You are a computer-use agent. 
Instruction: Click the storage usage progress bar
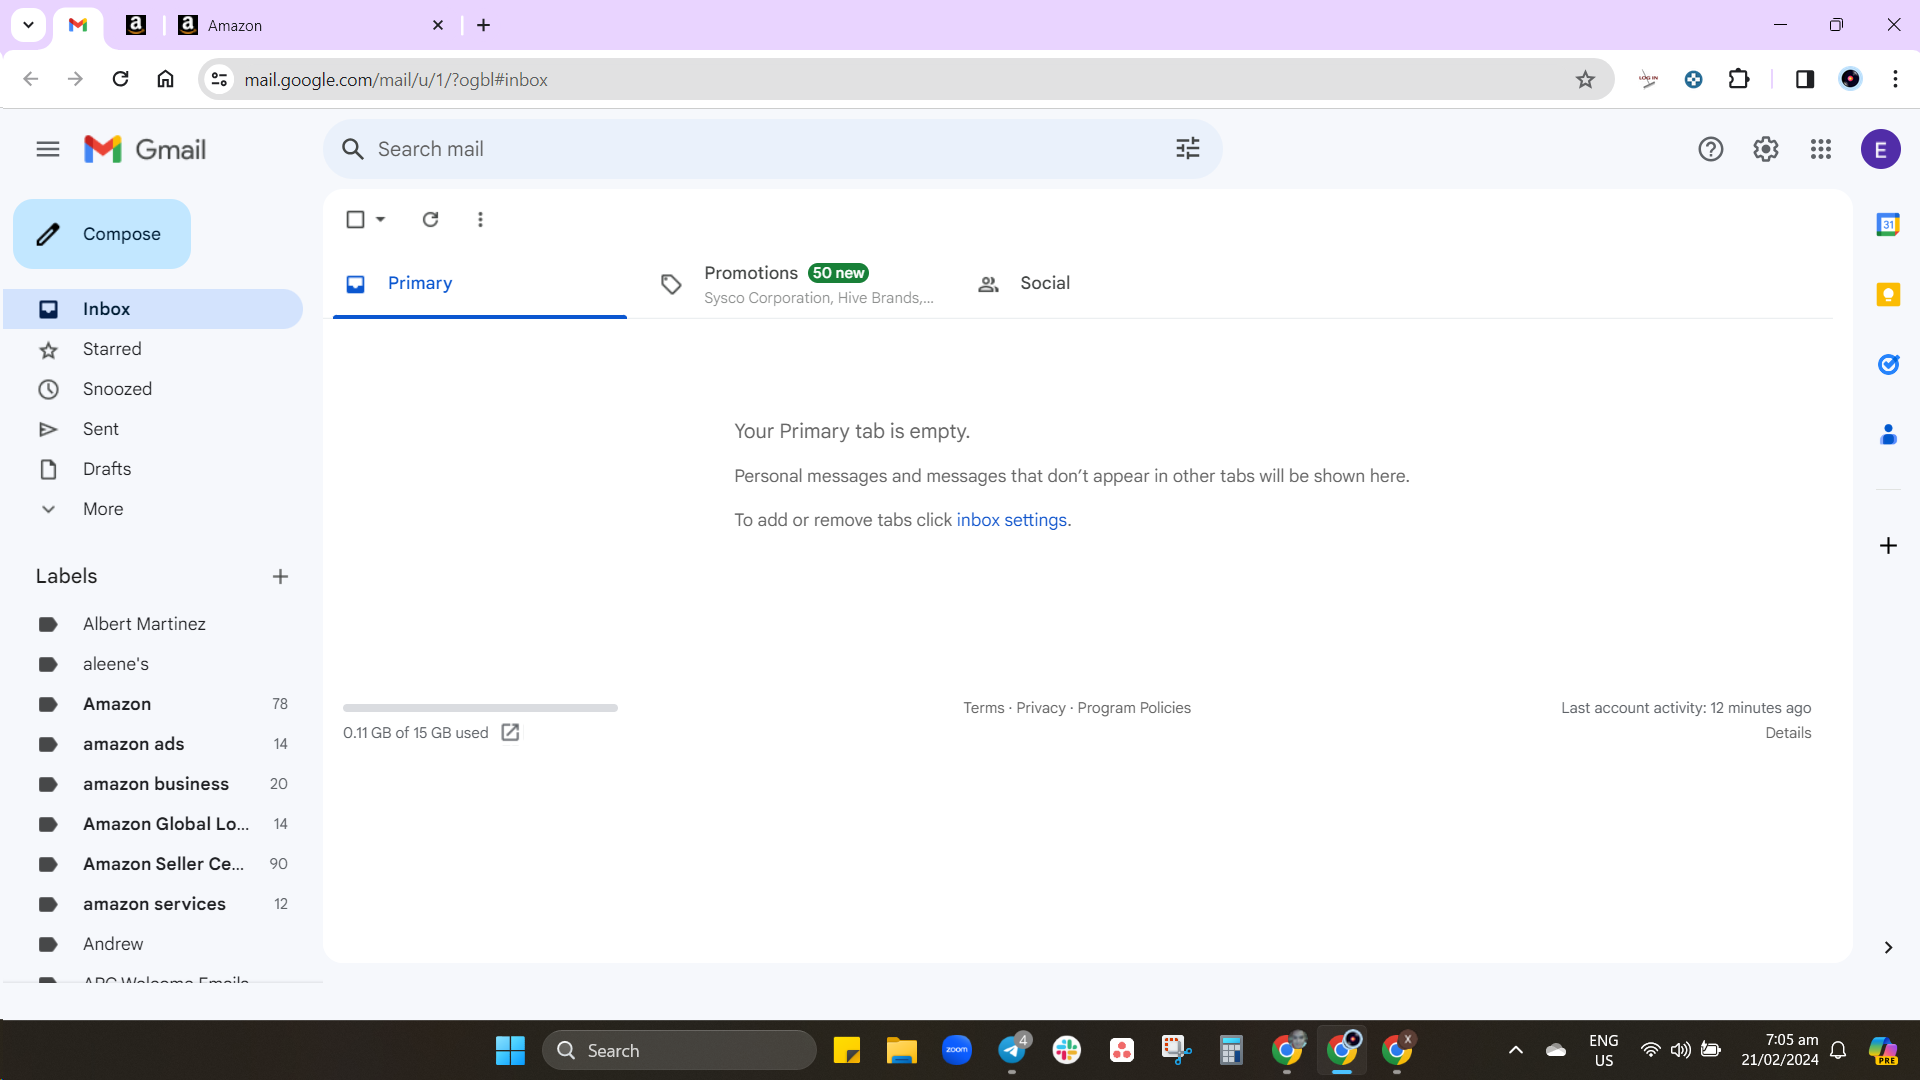[480, 708]
